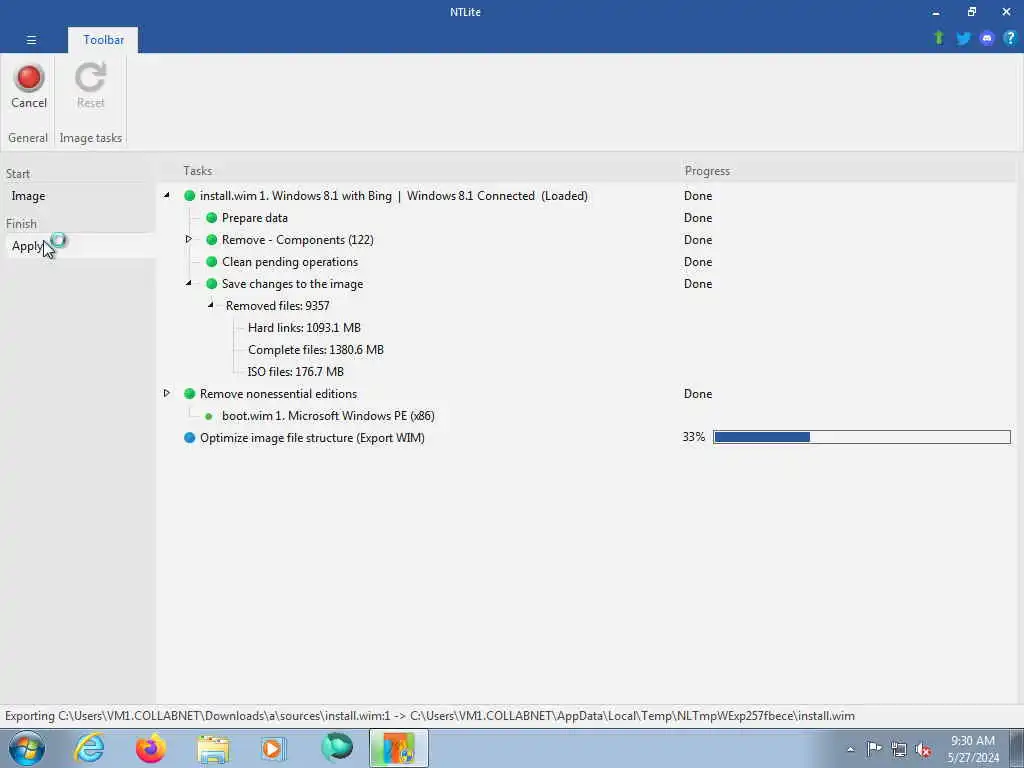Image resolution: width=1024 pixels, height=768 pixels.
Task: Click the red Cancel button icon
Action: click(x=29, y=78)
